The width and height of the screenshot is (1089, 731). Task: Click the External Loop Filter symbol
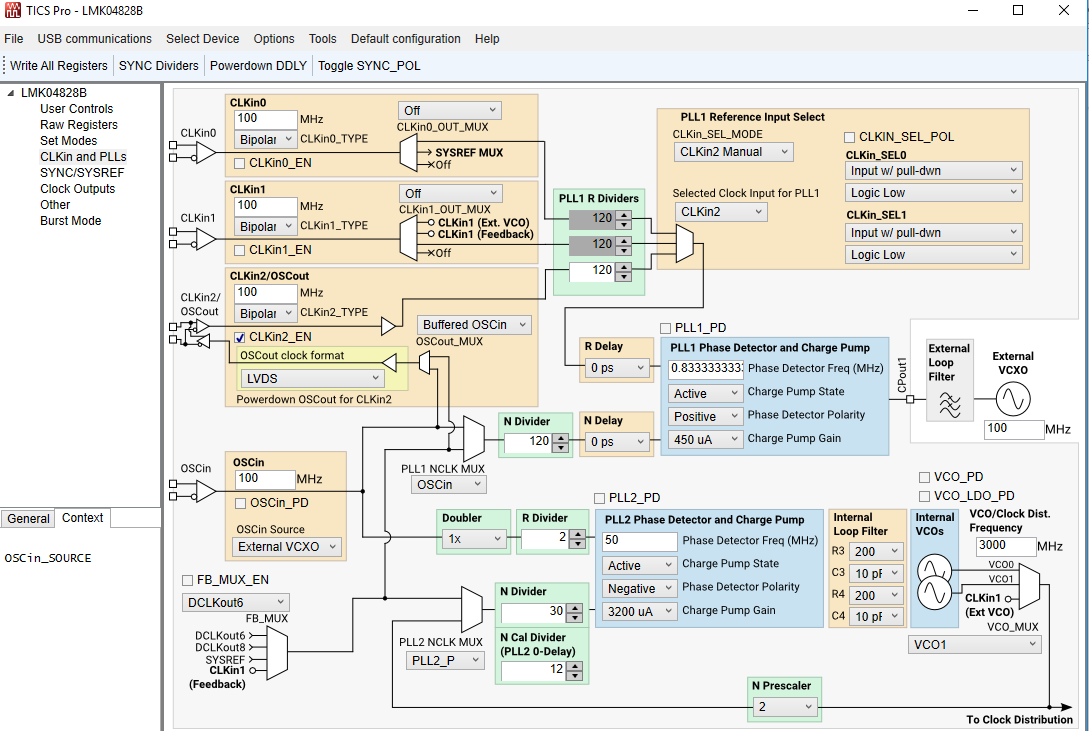pyautogui.click(x=949, y=403)
